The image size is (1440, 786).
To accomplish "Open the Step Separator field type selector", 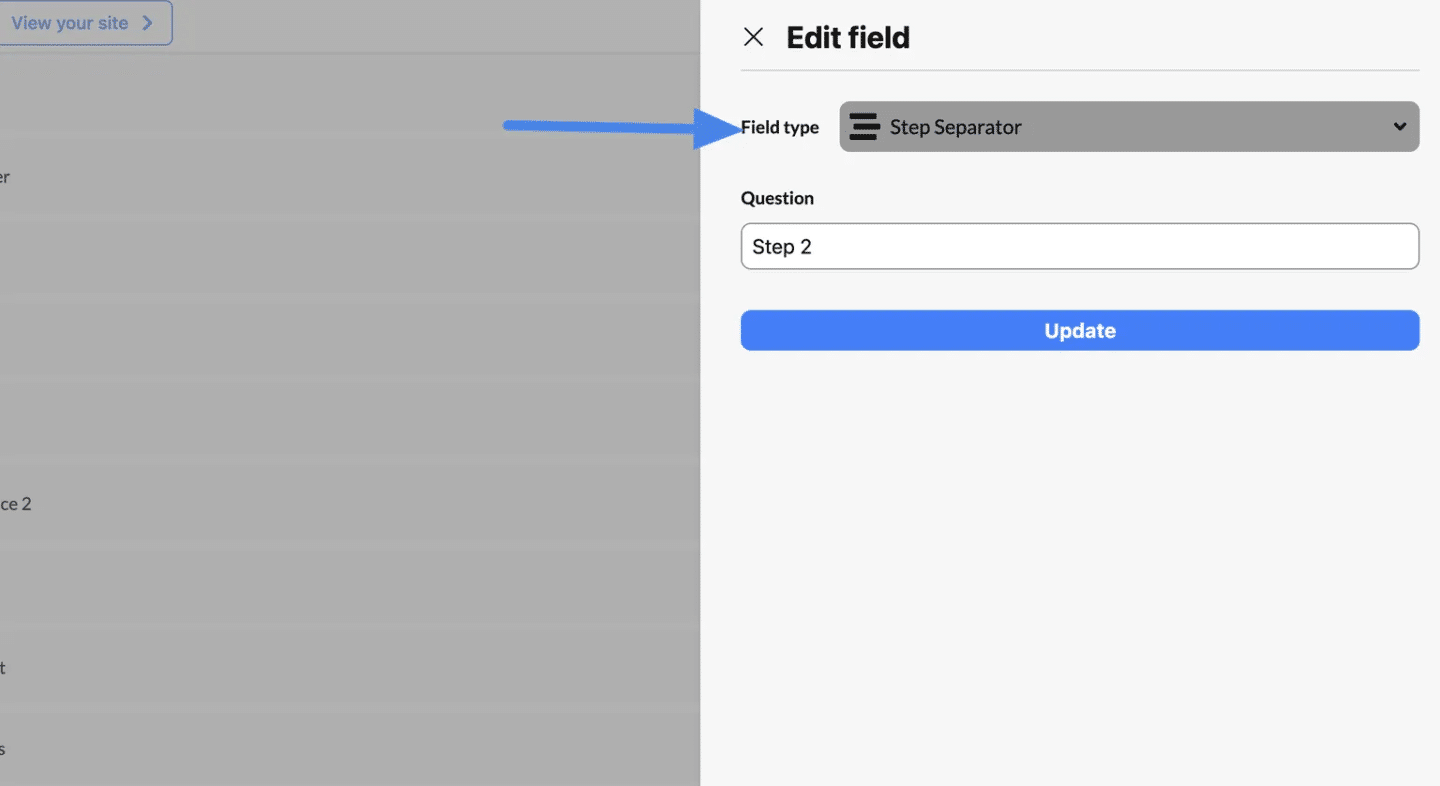I will coord(1129,127).
